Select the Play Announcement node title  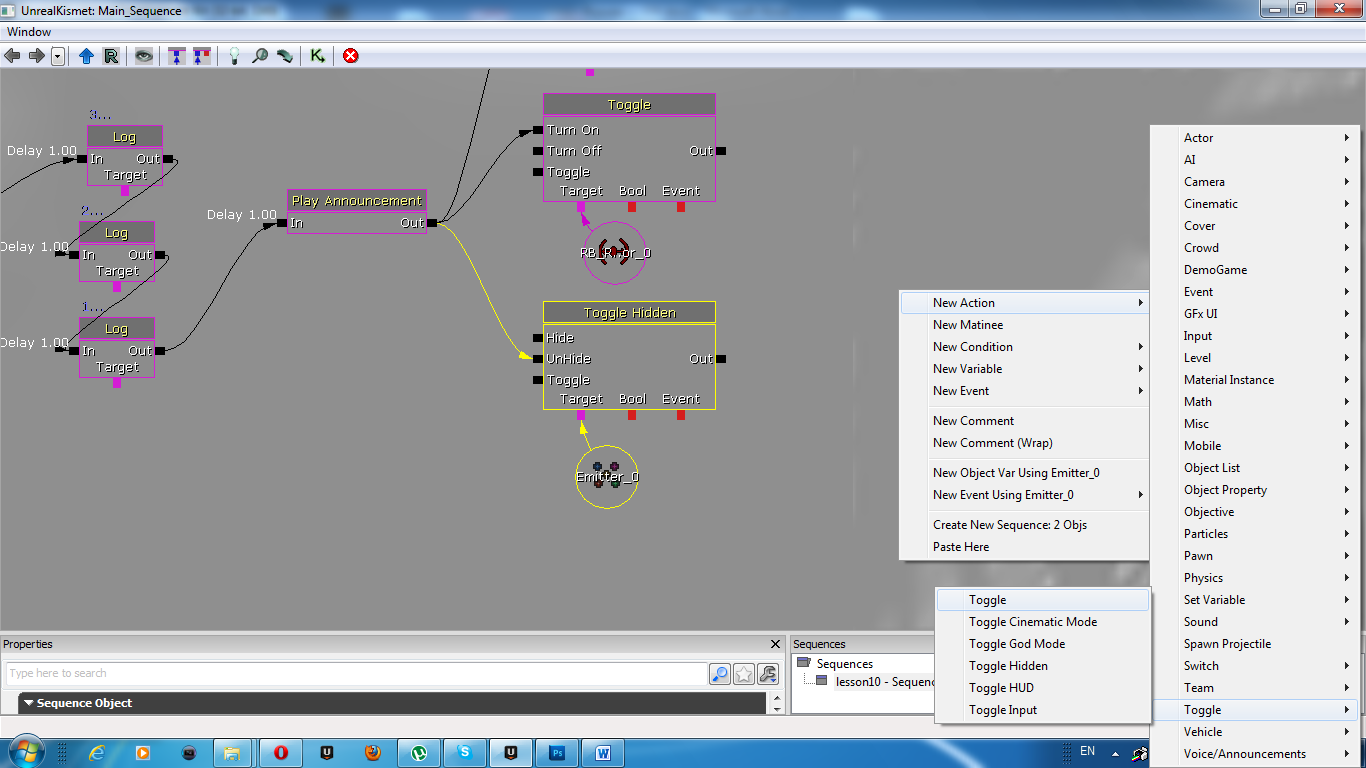[x=357, y=201]
